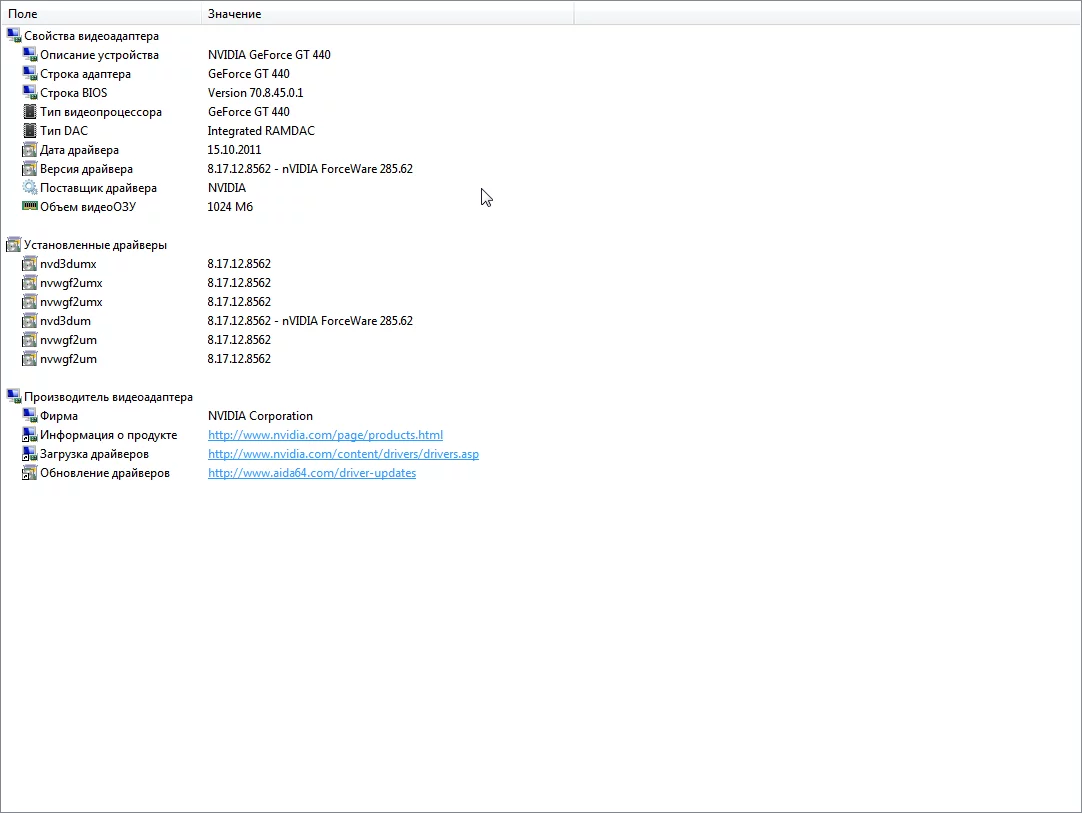
Task: Select the Установленные драйверы group heading
Action: click(95, 245)
